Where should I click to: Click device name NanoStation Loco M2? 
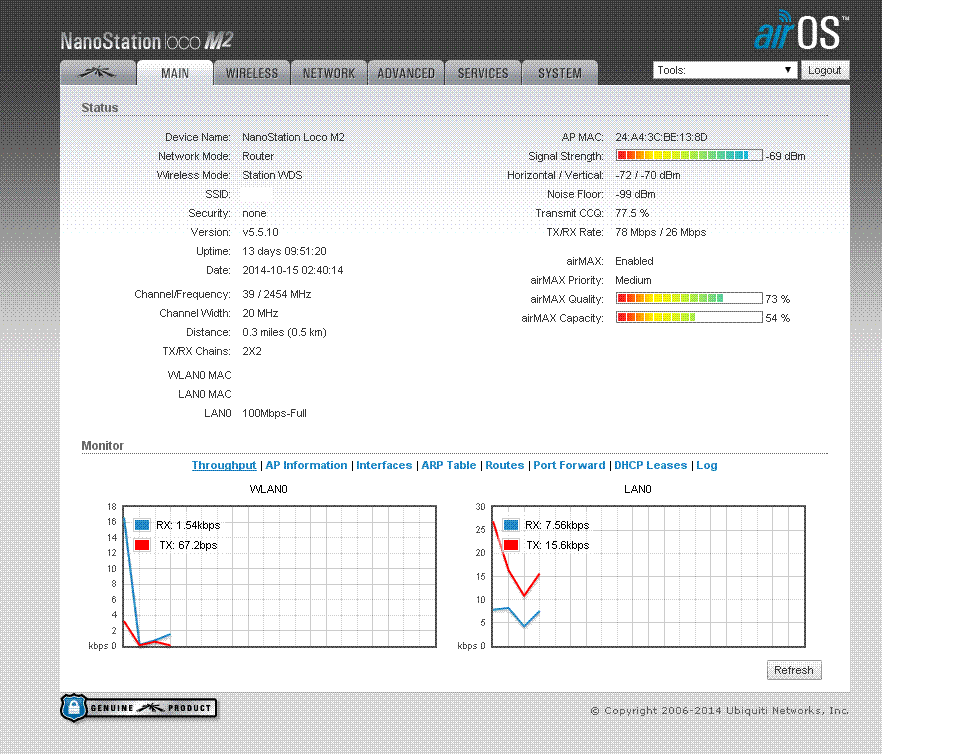[x=293, y=137]
